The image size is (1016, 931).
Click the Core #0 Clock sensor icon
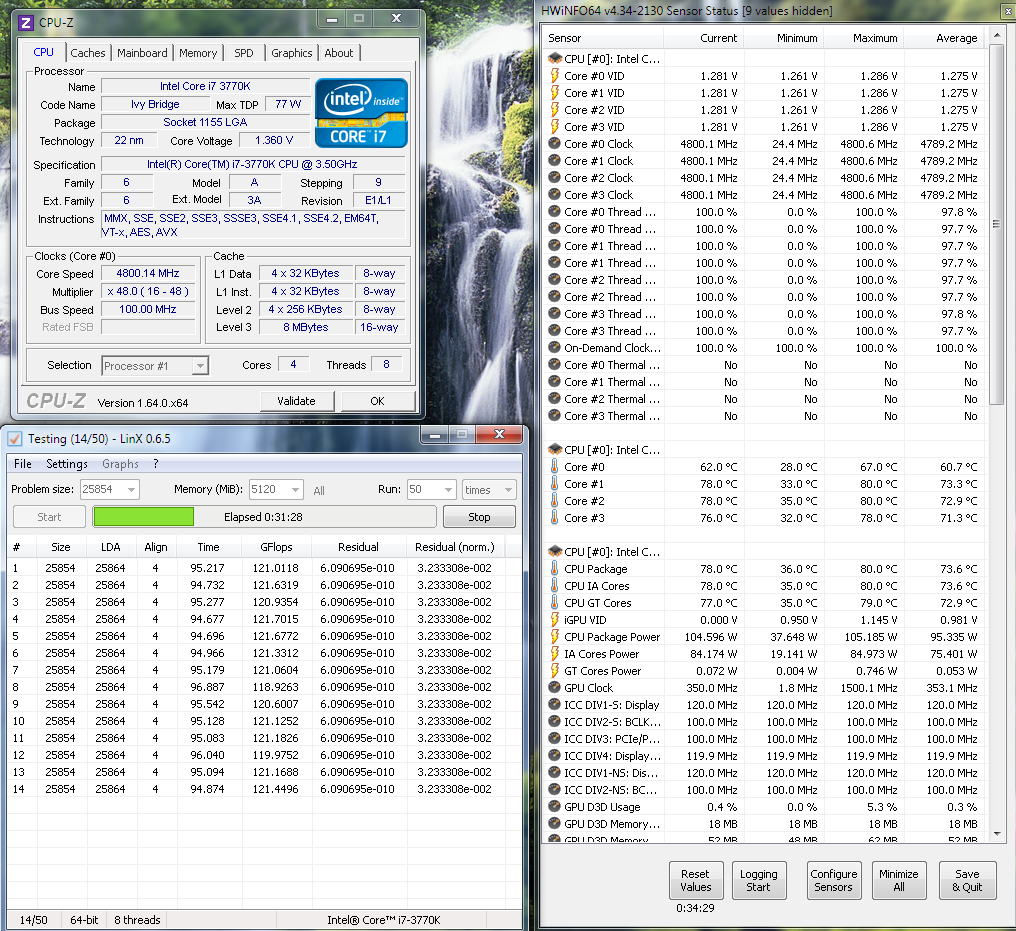(555, 144)
